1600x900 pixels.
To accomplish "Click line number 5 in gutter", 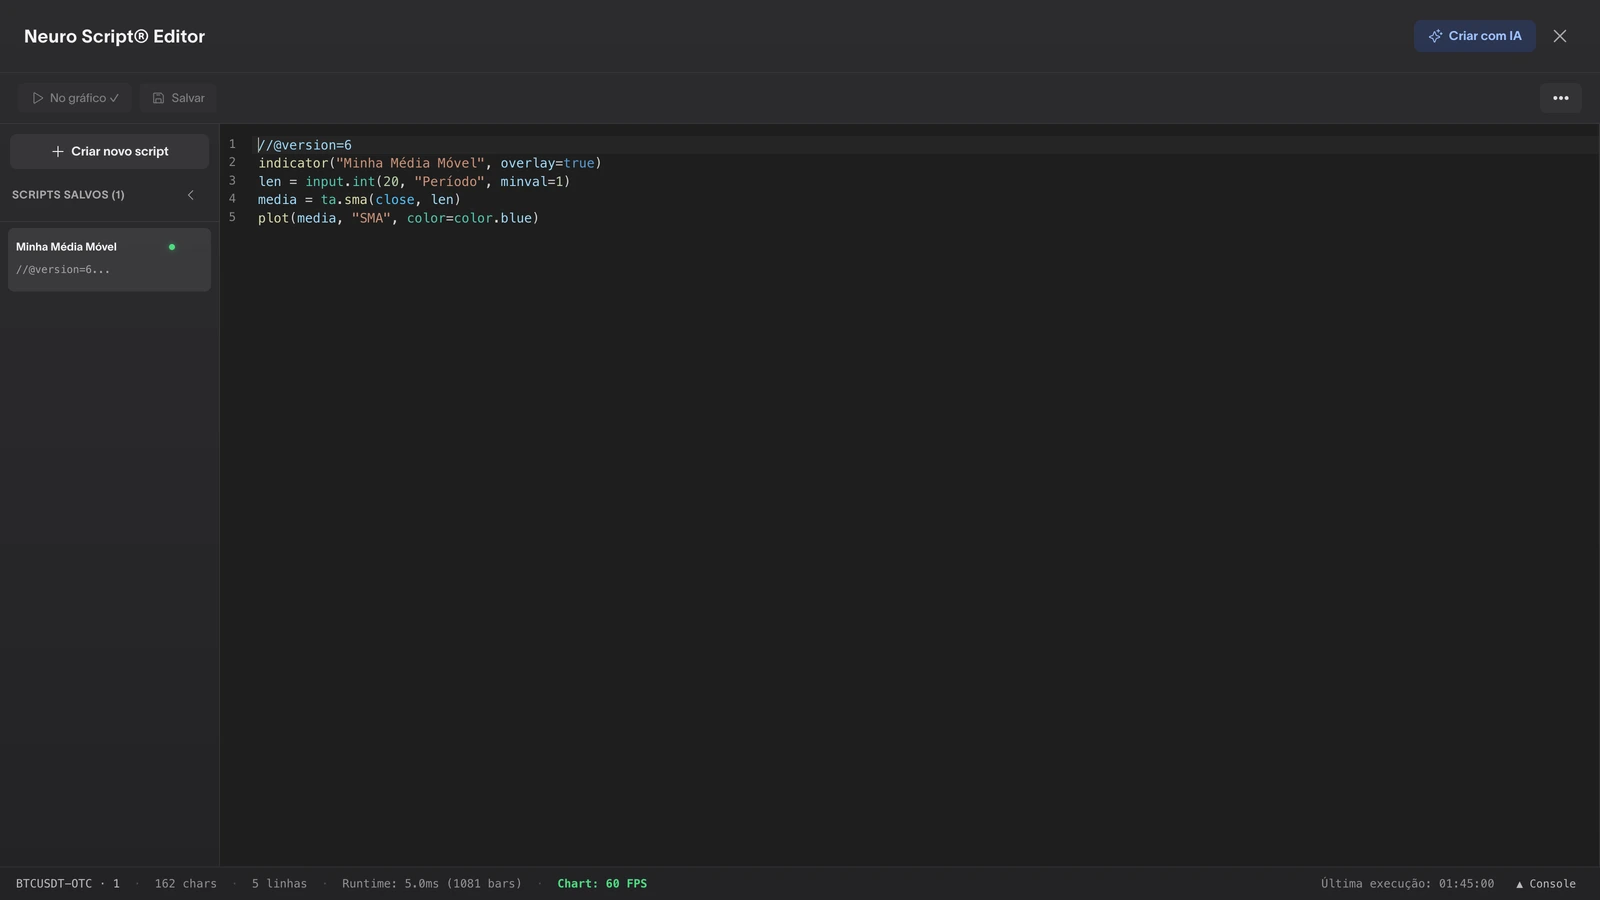I will point(232,217).
